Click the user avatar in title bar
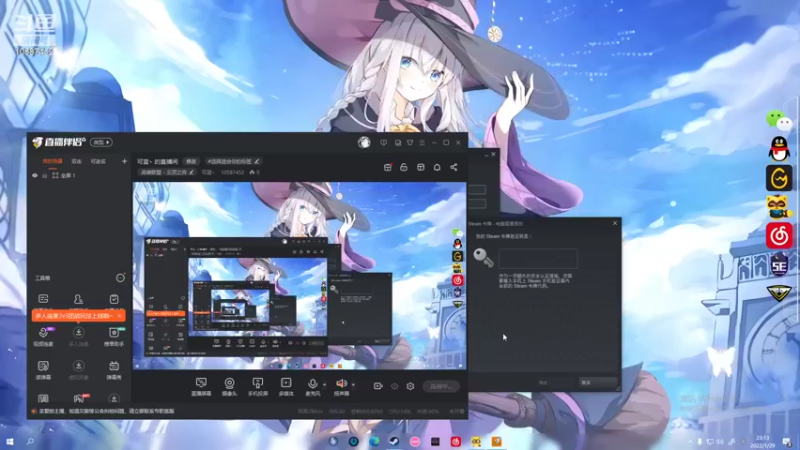Screen dimensions: 800x450 point(364,142)
